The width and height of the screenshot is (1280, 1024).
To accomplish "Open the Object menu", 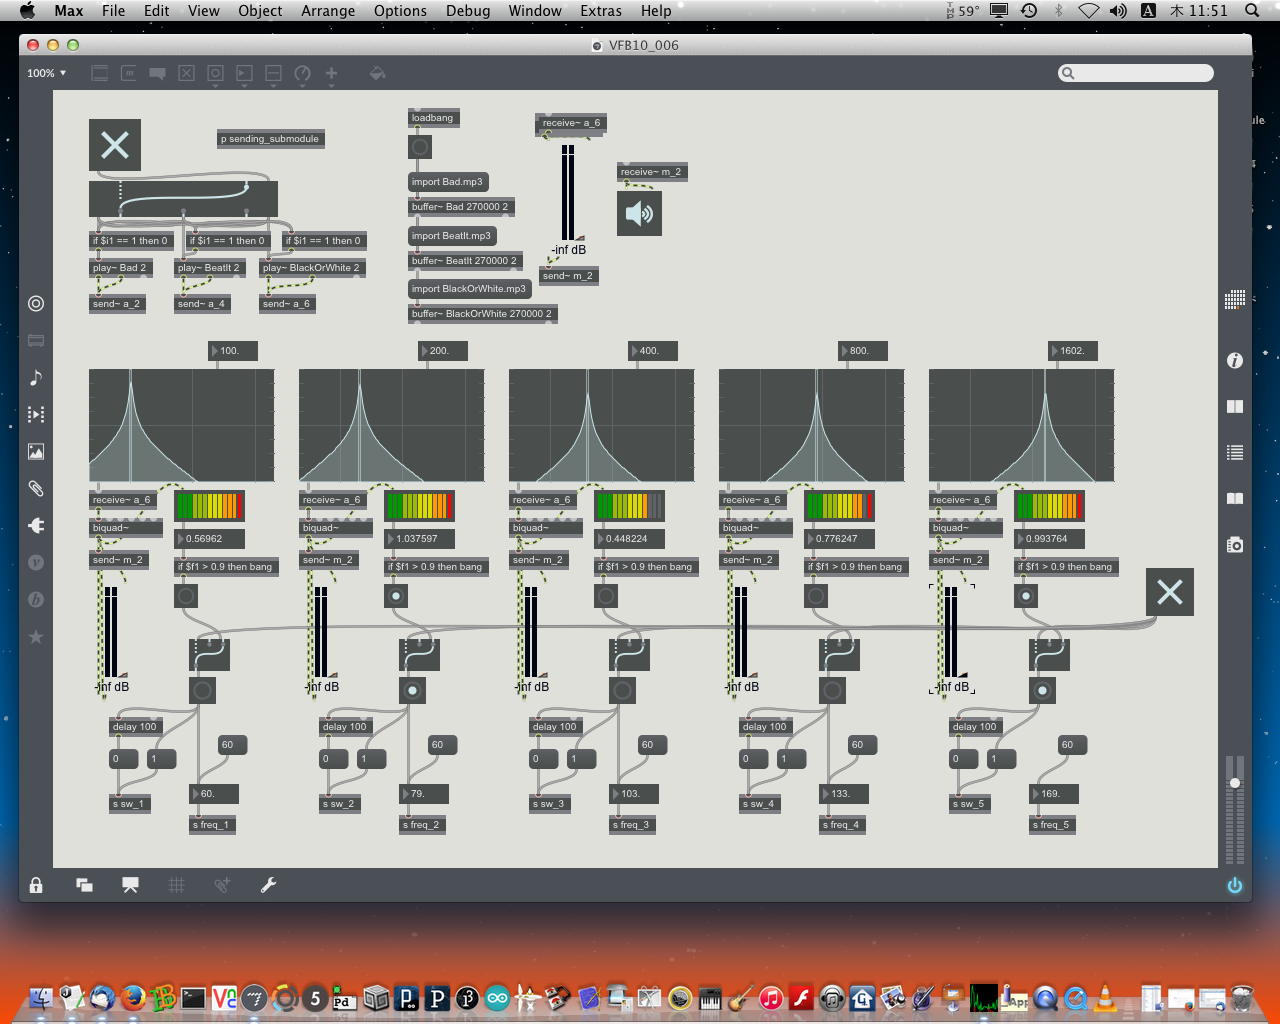I will point(260,10).
